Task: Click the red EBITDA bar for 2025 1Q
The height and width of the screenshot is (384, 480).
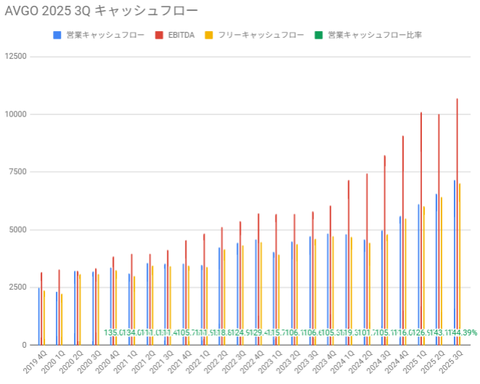Action: tap(421, 229)
